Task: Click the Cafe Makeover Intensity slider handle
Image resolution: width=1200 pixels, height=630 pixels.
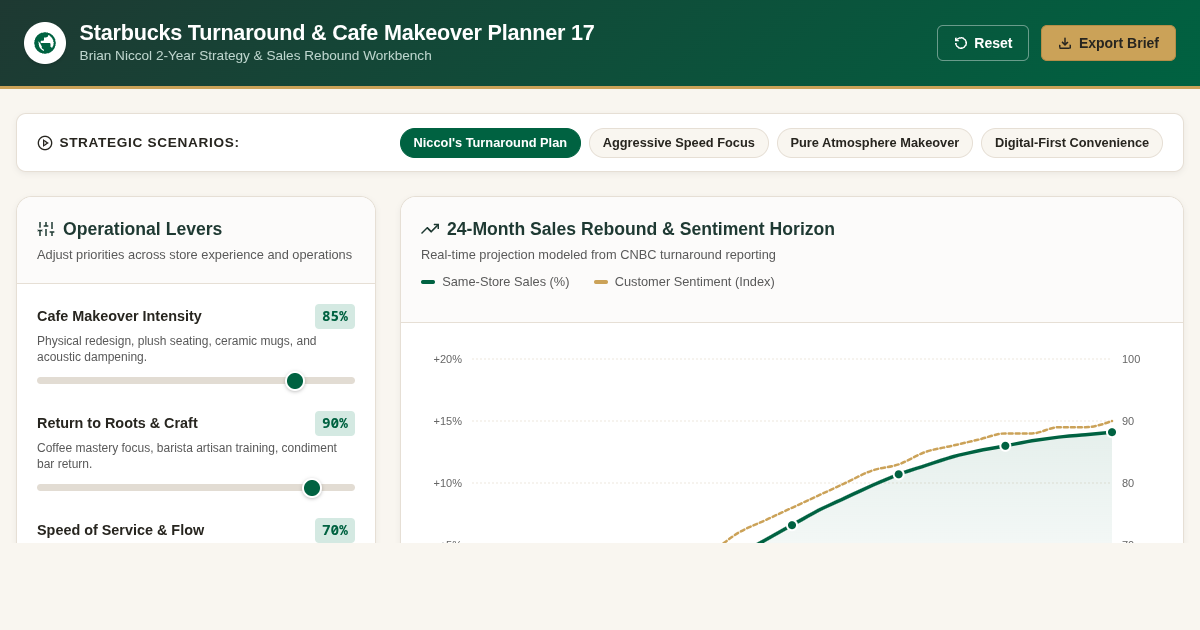Action: pyautogui.click(x=295, y=381)
